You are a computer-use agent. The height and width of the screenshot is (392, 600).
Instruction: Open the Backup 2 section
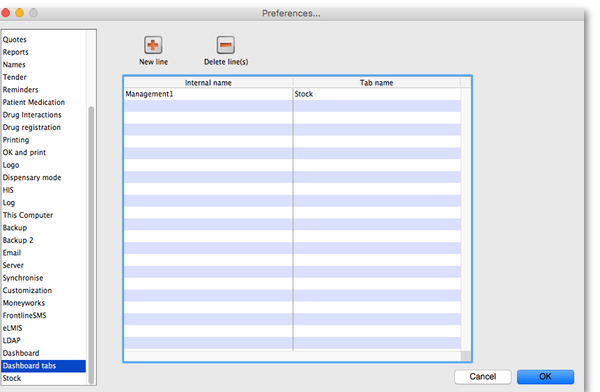[18, 240]
